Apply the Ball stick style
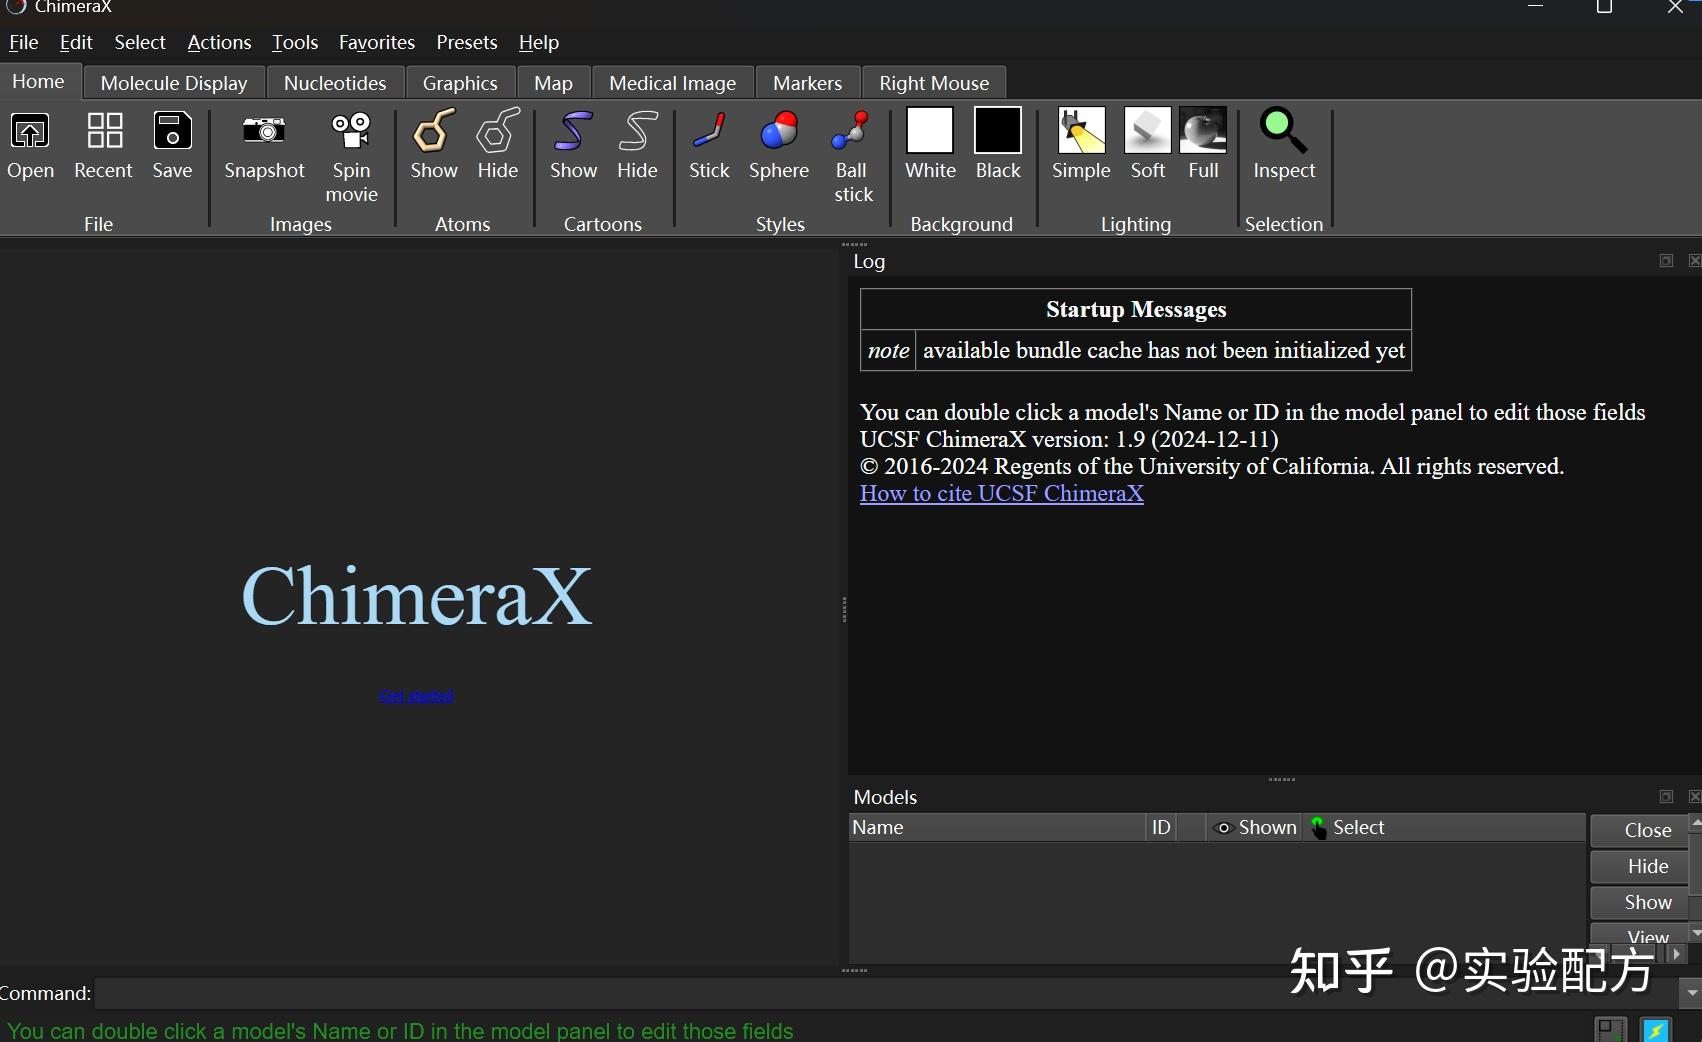 click(x=851, y=145)
